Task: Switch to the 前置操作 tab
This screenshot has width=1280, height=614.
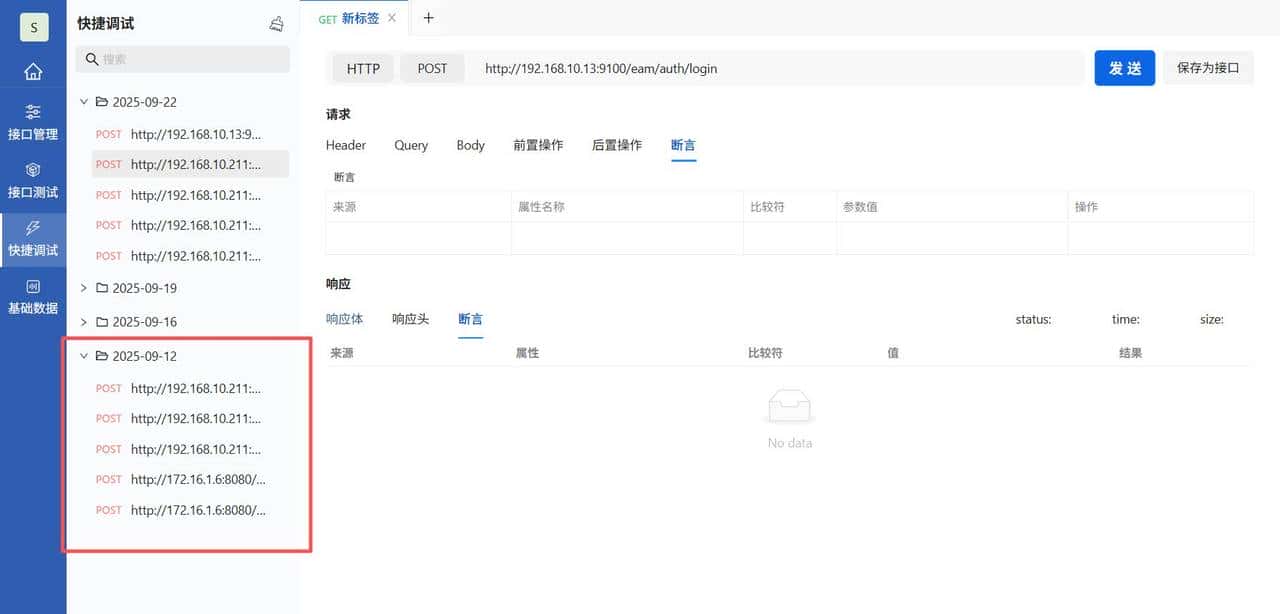Action: pos(538,145)
